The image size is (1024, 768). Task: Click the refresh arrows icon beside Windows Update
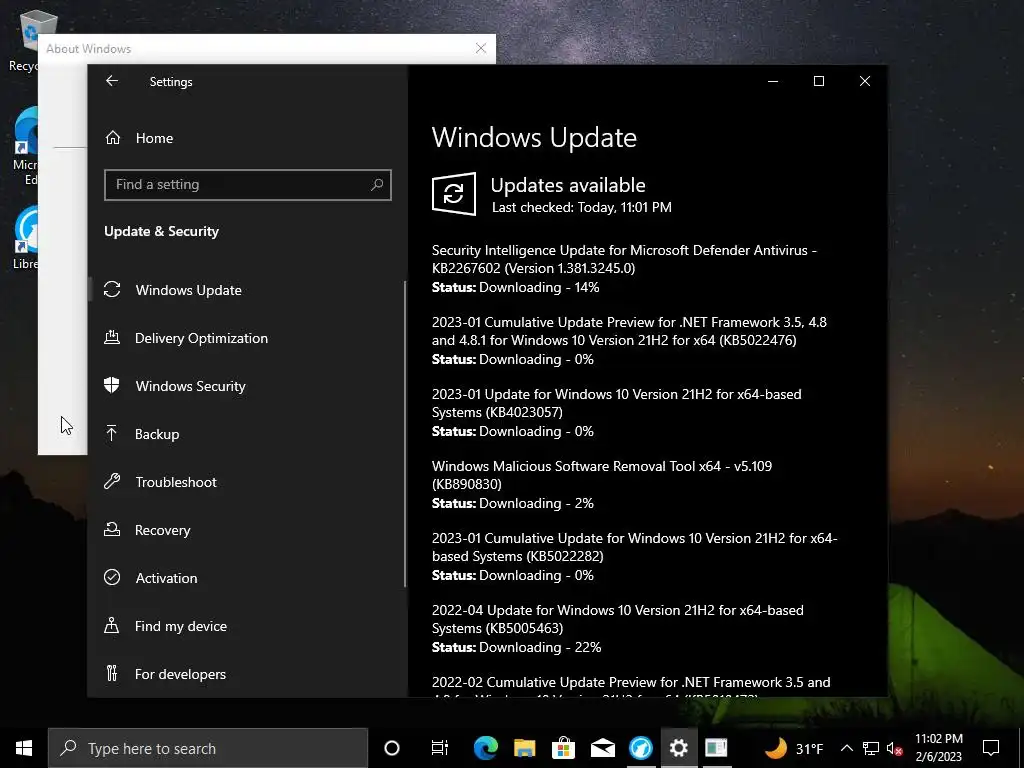(x=112, y=289)
